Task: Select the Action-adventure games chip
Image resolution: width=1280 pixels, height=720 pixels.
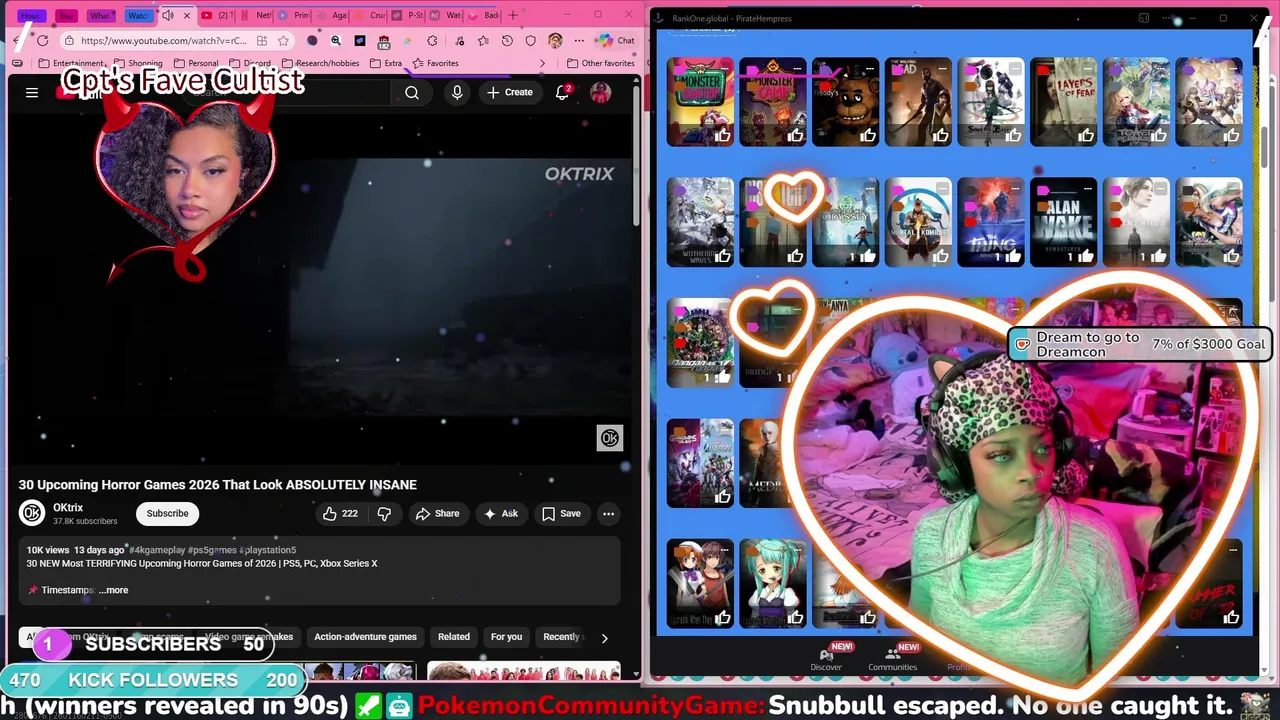Action: [x=365, y=637]
